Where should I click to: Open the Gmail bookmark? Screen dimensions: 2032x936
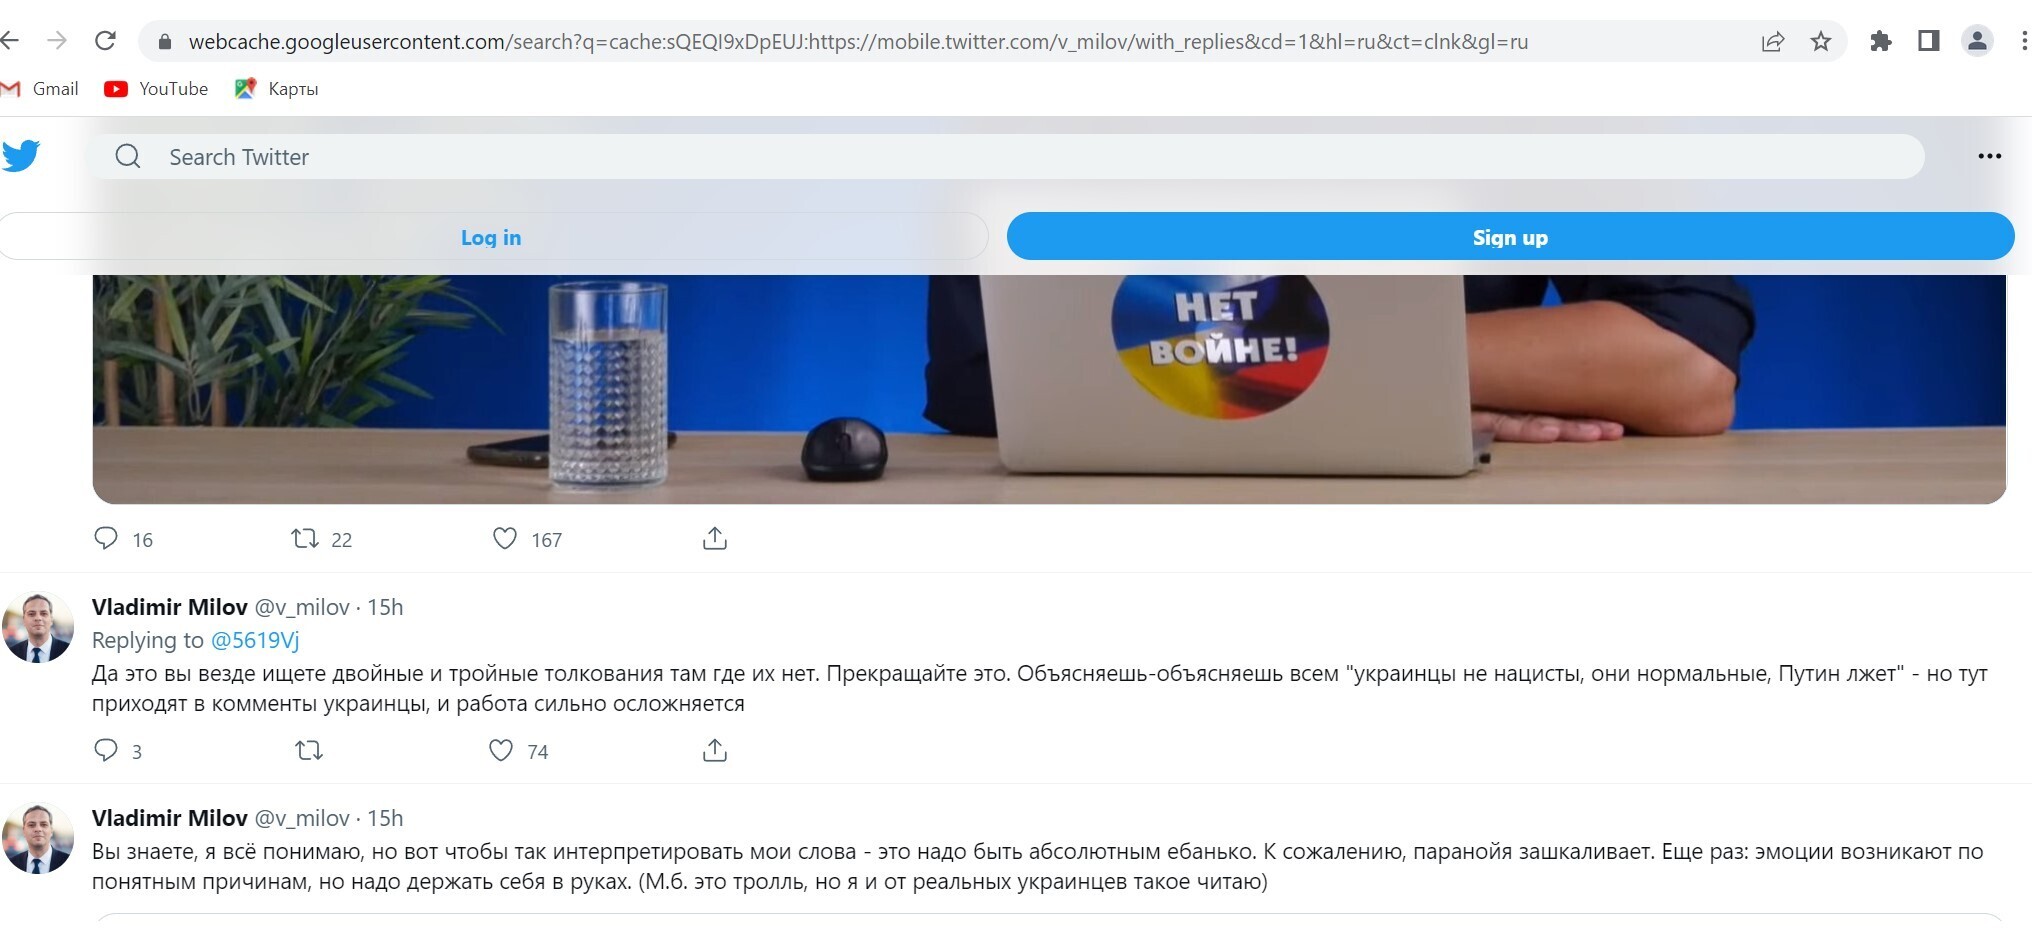(40, 89)
